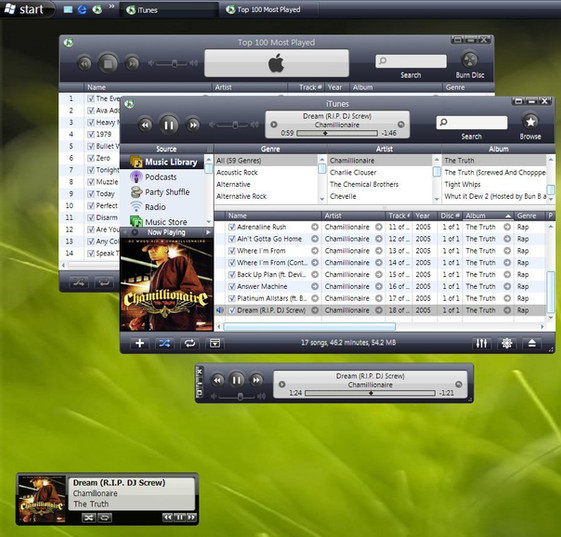Click previous track in Top 100 Most Played window

(x=84, y=64)
